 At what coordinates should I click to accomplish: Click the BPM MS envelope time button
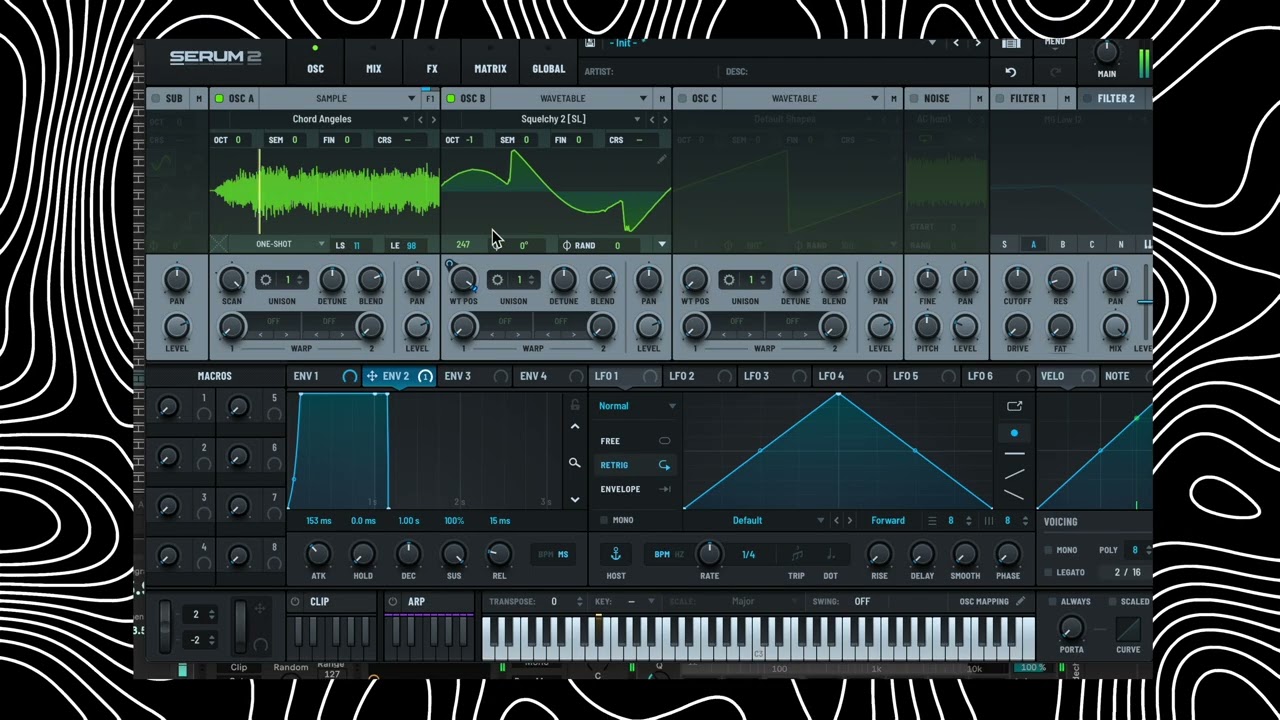553,554
